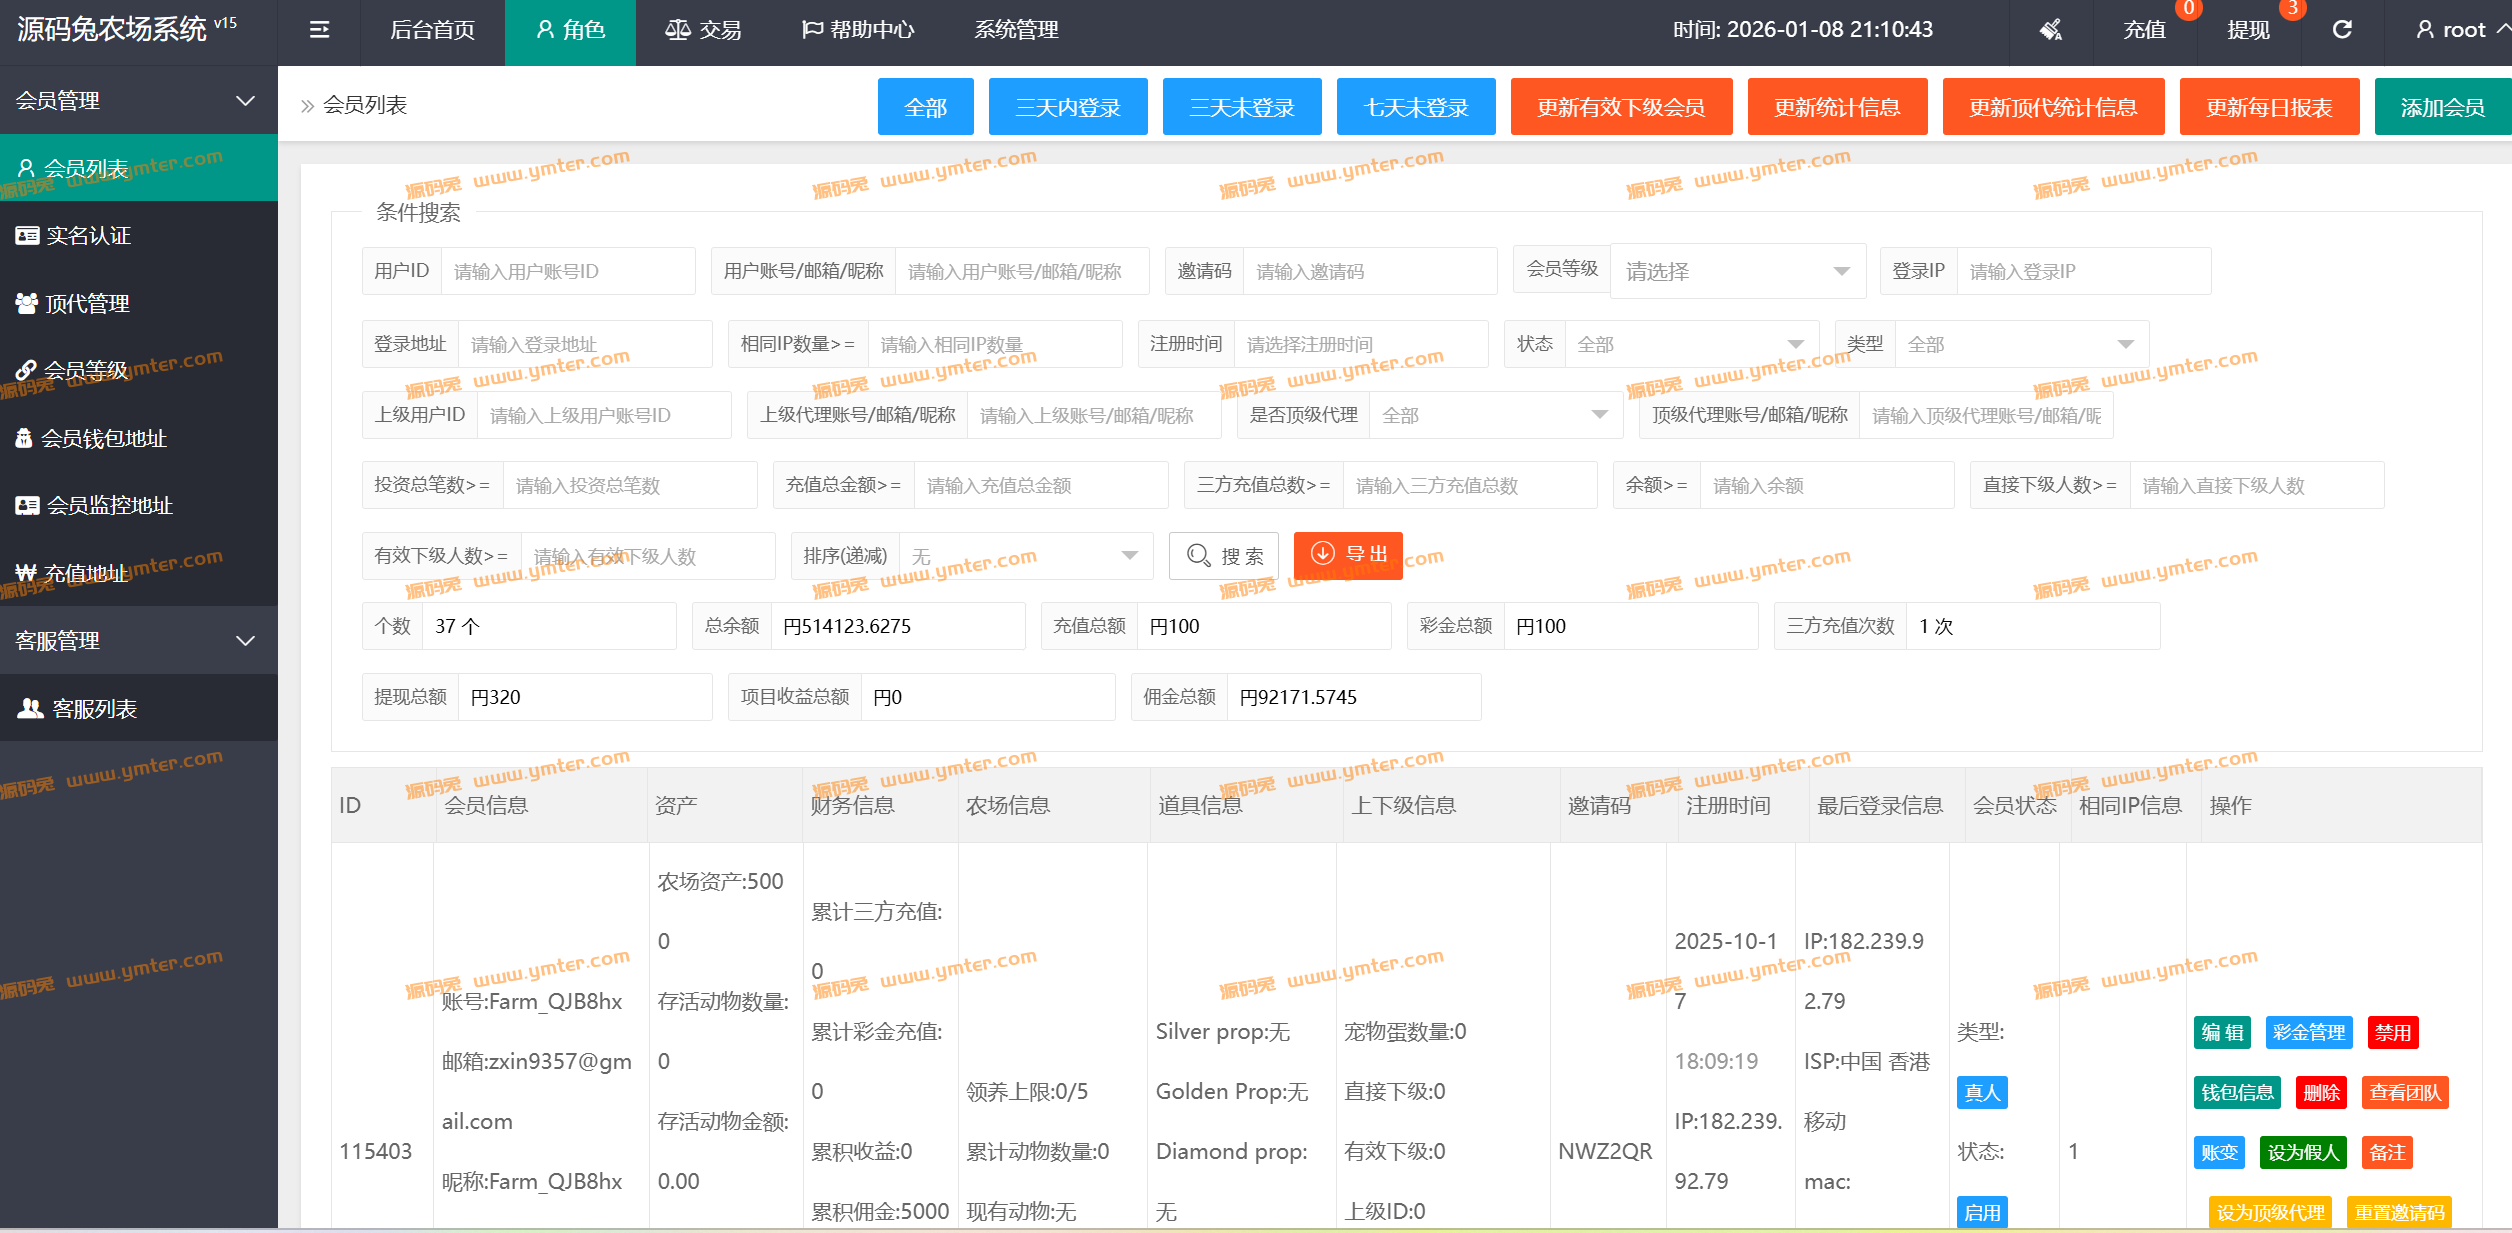Image resolution: width=2512 pixels, height=1233 pixels.
Task: Open 客服列表 sidebar item
Action: [x=94, y=709]
